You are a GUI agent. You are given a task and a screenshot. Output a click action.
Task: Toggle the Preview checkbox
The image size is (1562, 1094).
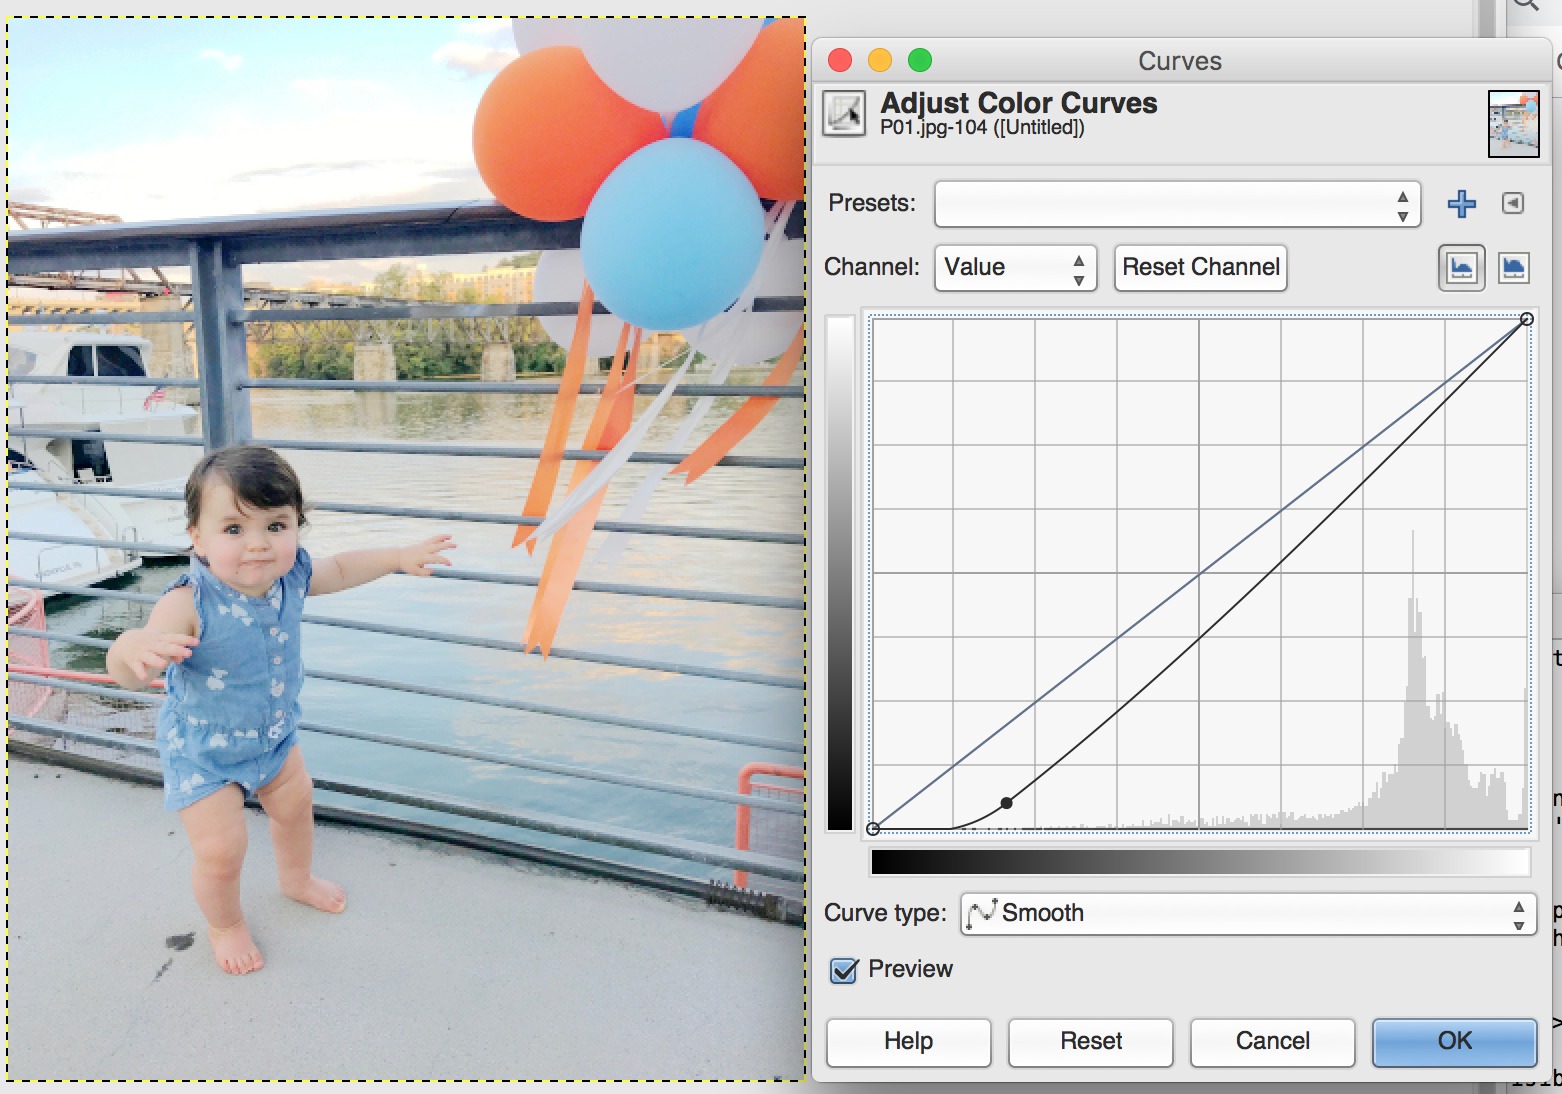pos(845,970)
